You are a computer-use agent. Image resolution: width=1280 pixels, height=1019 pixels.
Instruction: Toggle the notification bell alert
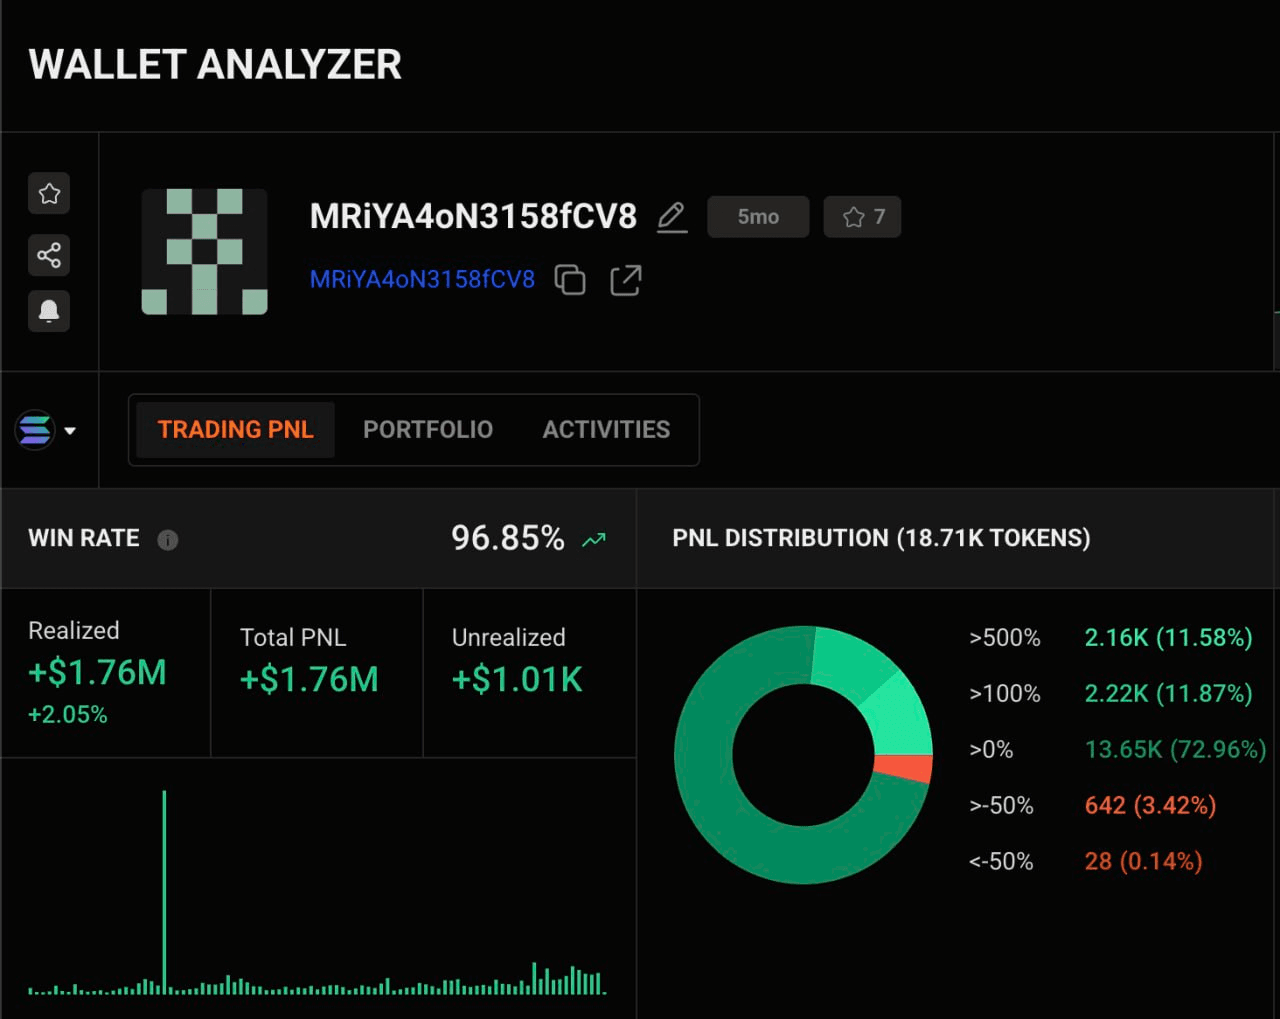point(49,311)
